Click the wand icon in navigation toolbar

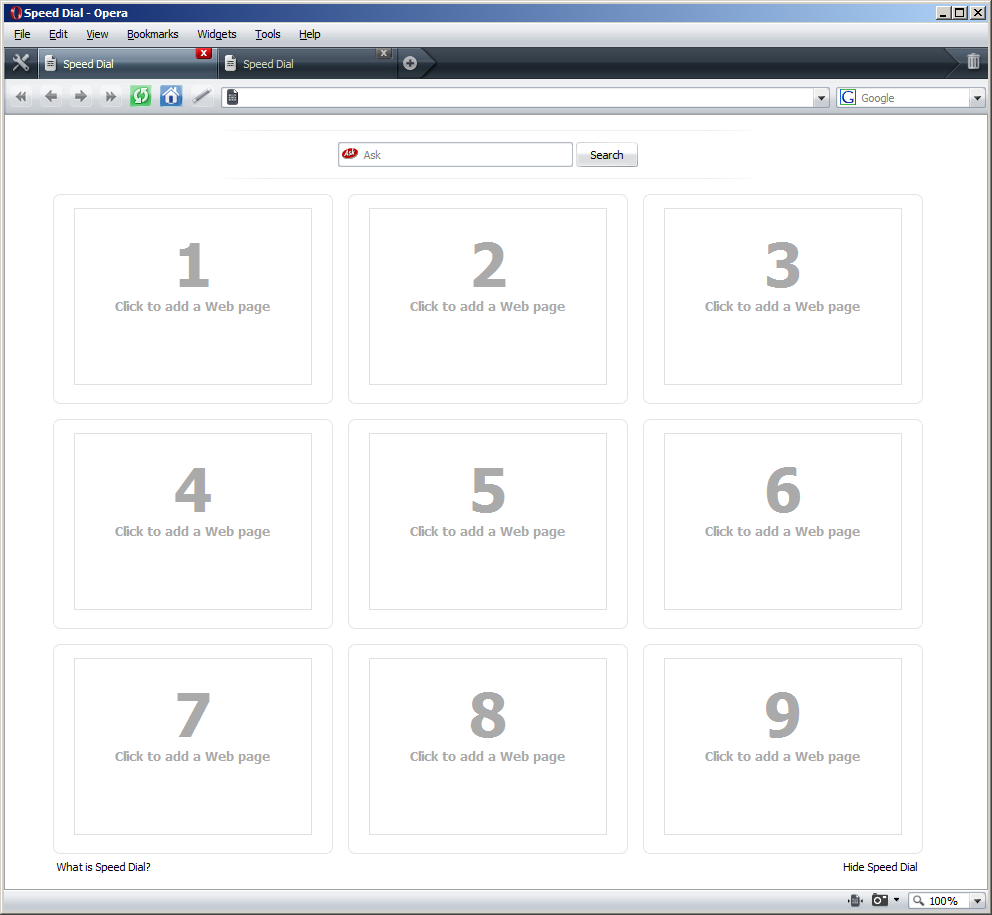(x=202, y=97)
